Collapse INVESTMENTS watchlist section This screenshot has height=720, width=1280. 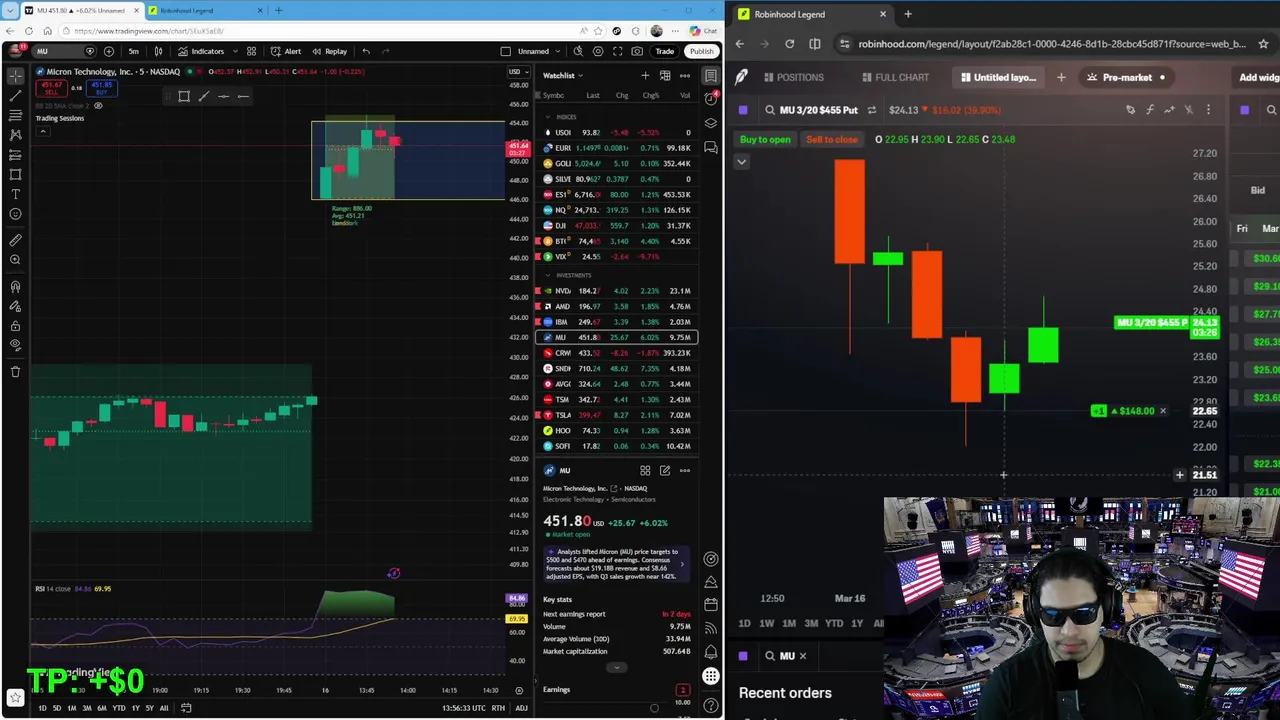coord(548,275)
